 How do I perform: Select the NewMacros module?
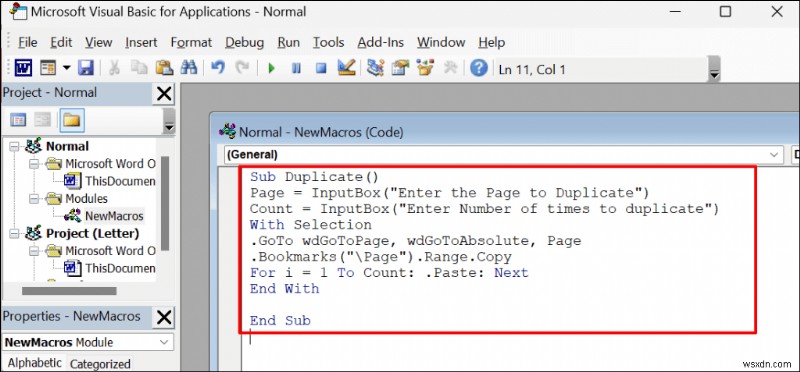coord(114,216)
